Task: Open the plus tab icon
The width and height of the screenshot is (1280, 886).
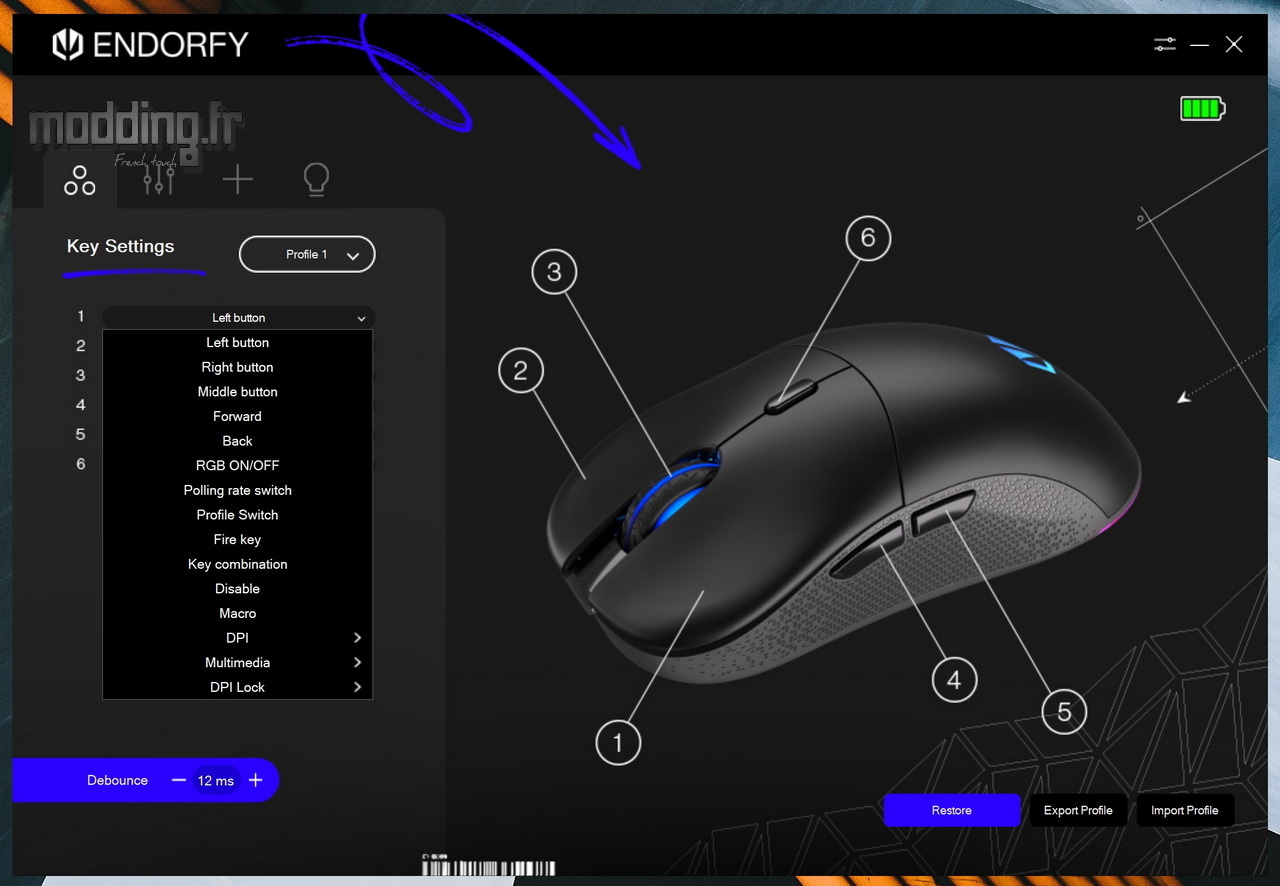Action: click(237, 180)
